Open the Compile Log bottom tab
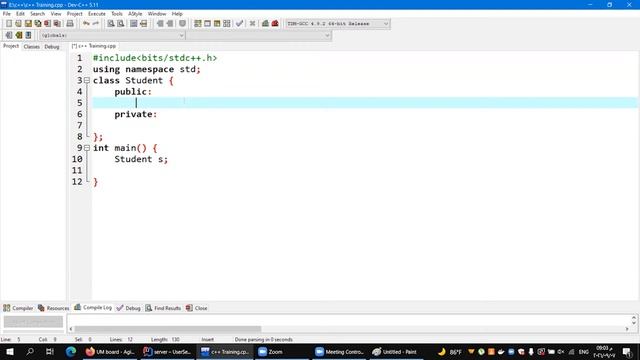 pos(93,307)
